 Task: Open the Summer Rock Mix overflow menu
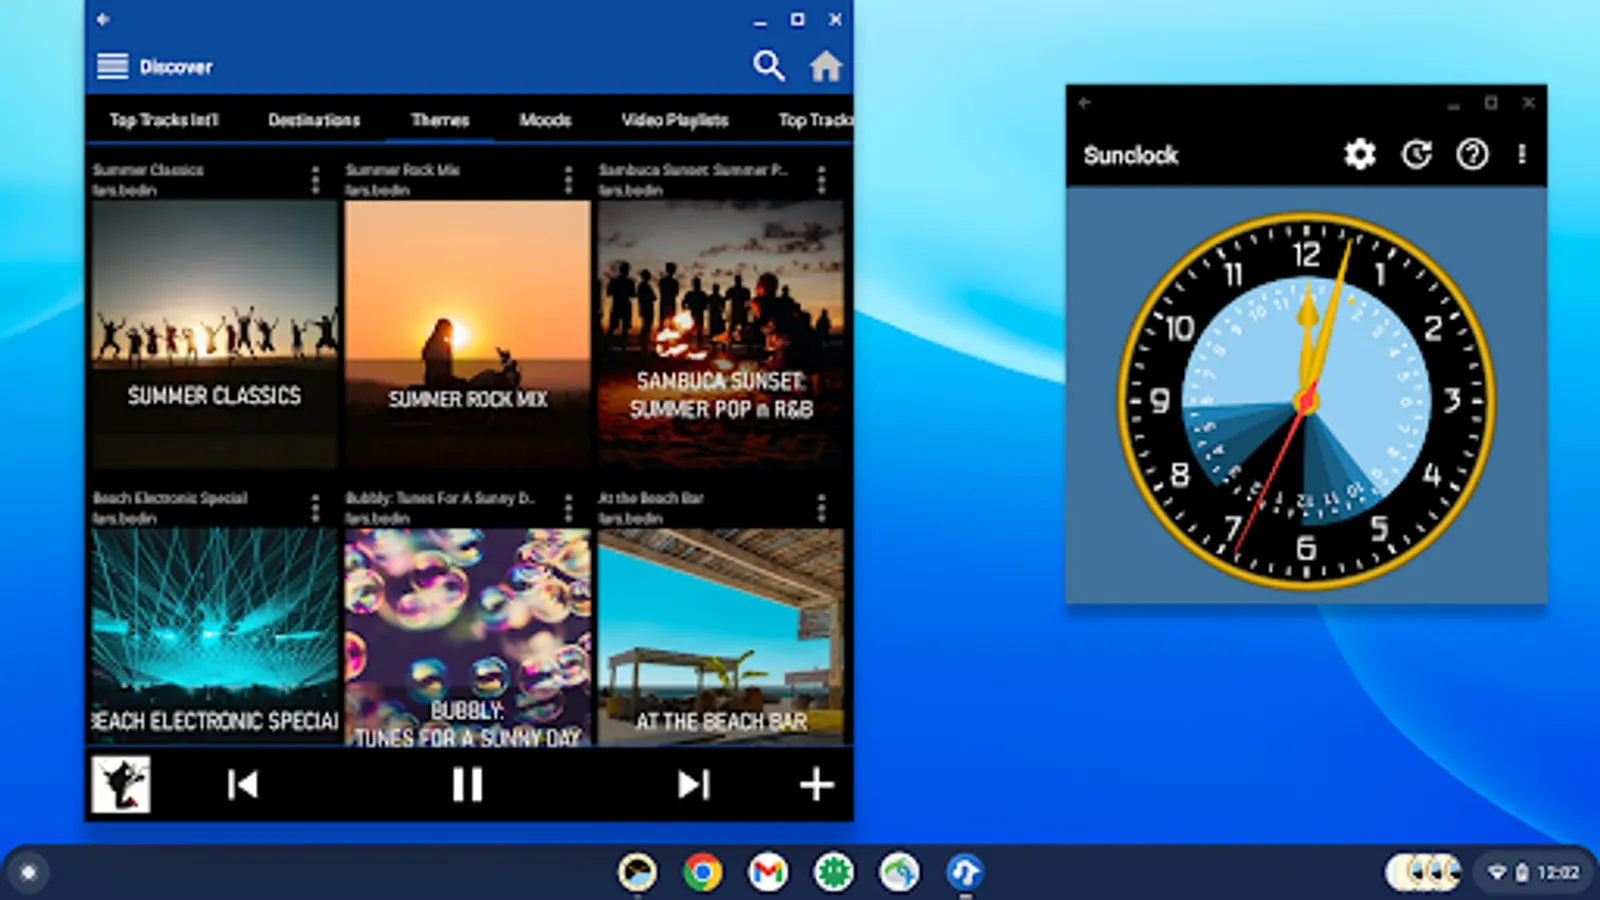click(568, 180)
